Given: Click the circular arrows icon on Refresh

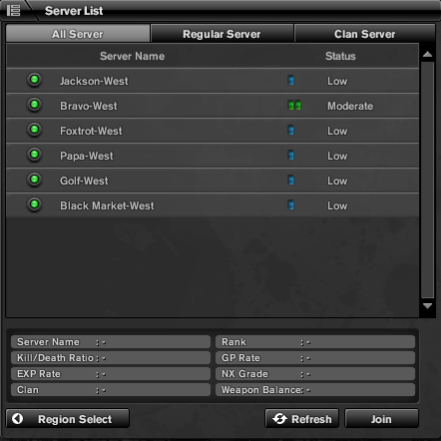Looking at the screenshot, I should (279, 419).
